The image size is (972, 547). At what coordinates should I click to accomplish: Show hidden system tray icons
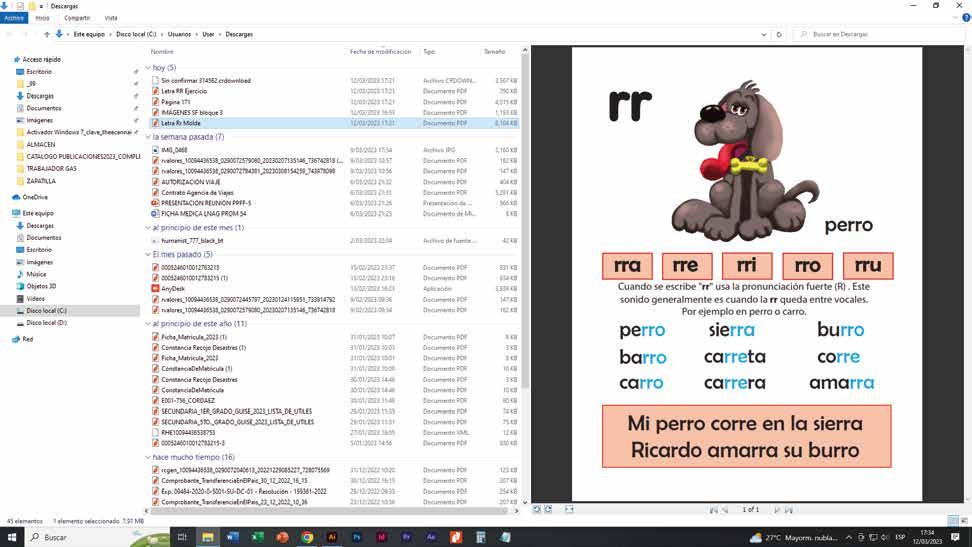pos(849,537)
